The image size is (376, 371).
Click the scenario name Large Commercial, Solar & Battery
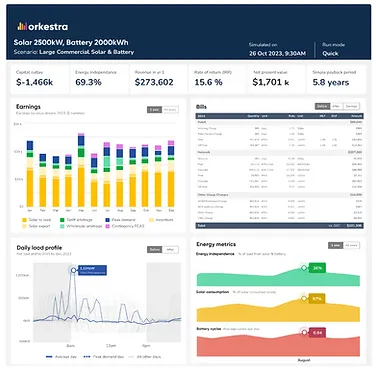coord(87,52)
